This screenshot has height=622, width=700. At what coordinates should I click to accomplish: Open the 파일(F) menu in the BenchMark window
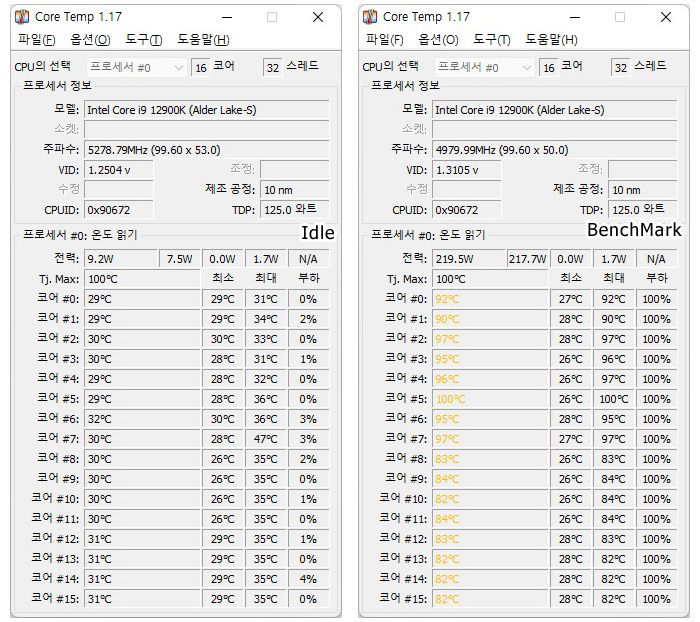point(384,40)
